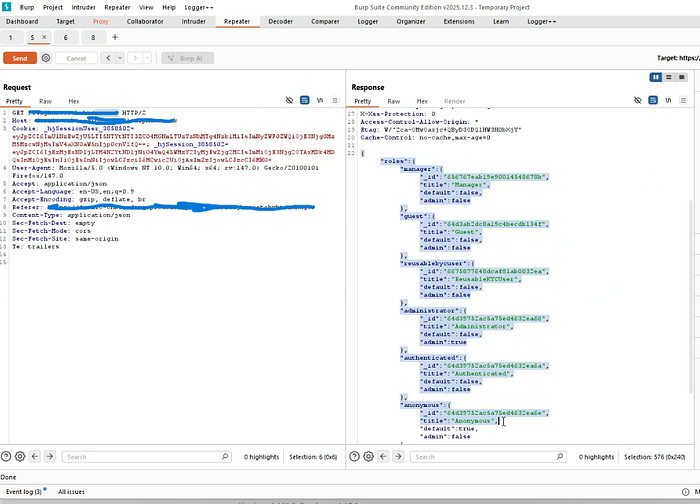Switch to the Logger tab
This screenshot has width=700, height=504.
tap(367, 21)
